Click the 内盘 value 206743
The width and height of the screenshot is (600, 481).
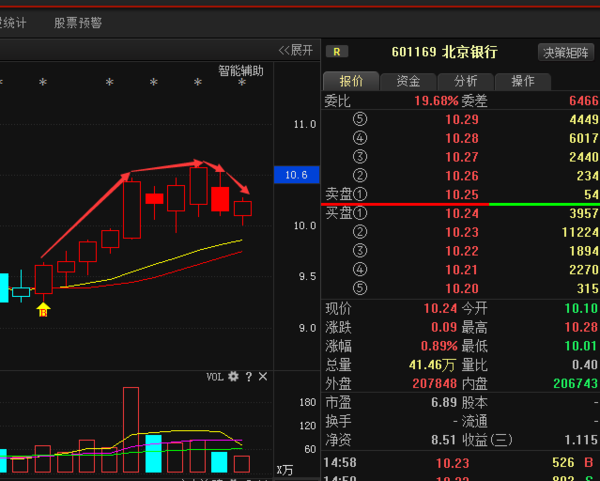[x=576, y=383]
